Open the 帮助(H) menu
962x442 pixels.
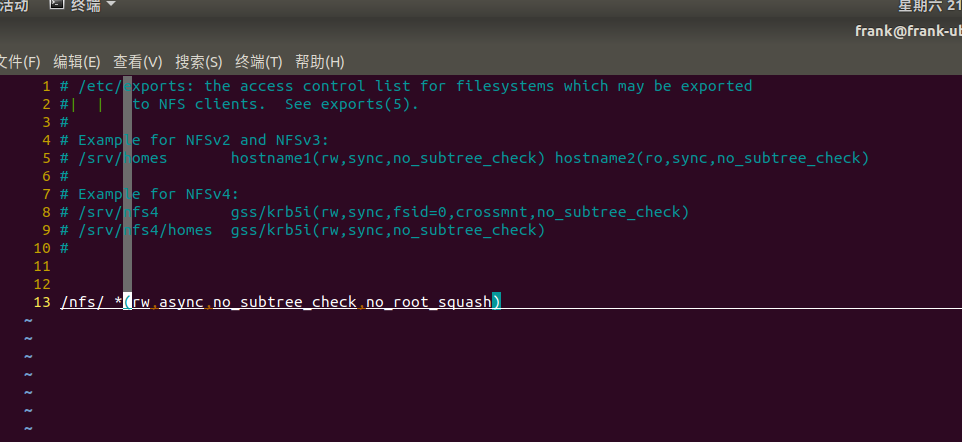(x=319, y=61)
